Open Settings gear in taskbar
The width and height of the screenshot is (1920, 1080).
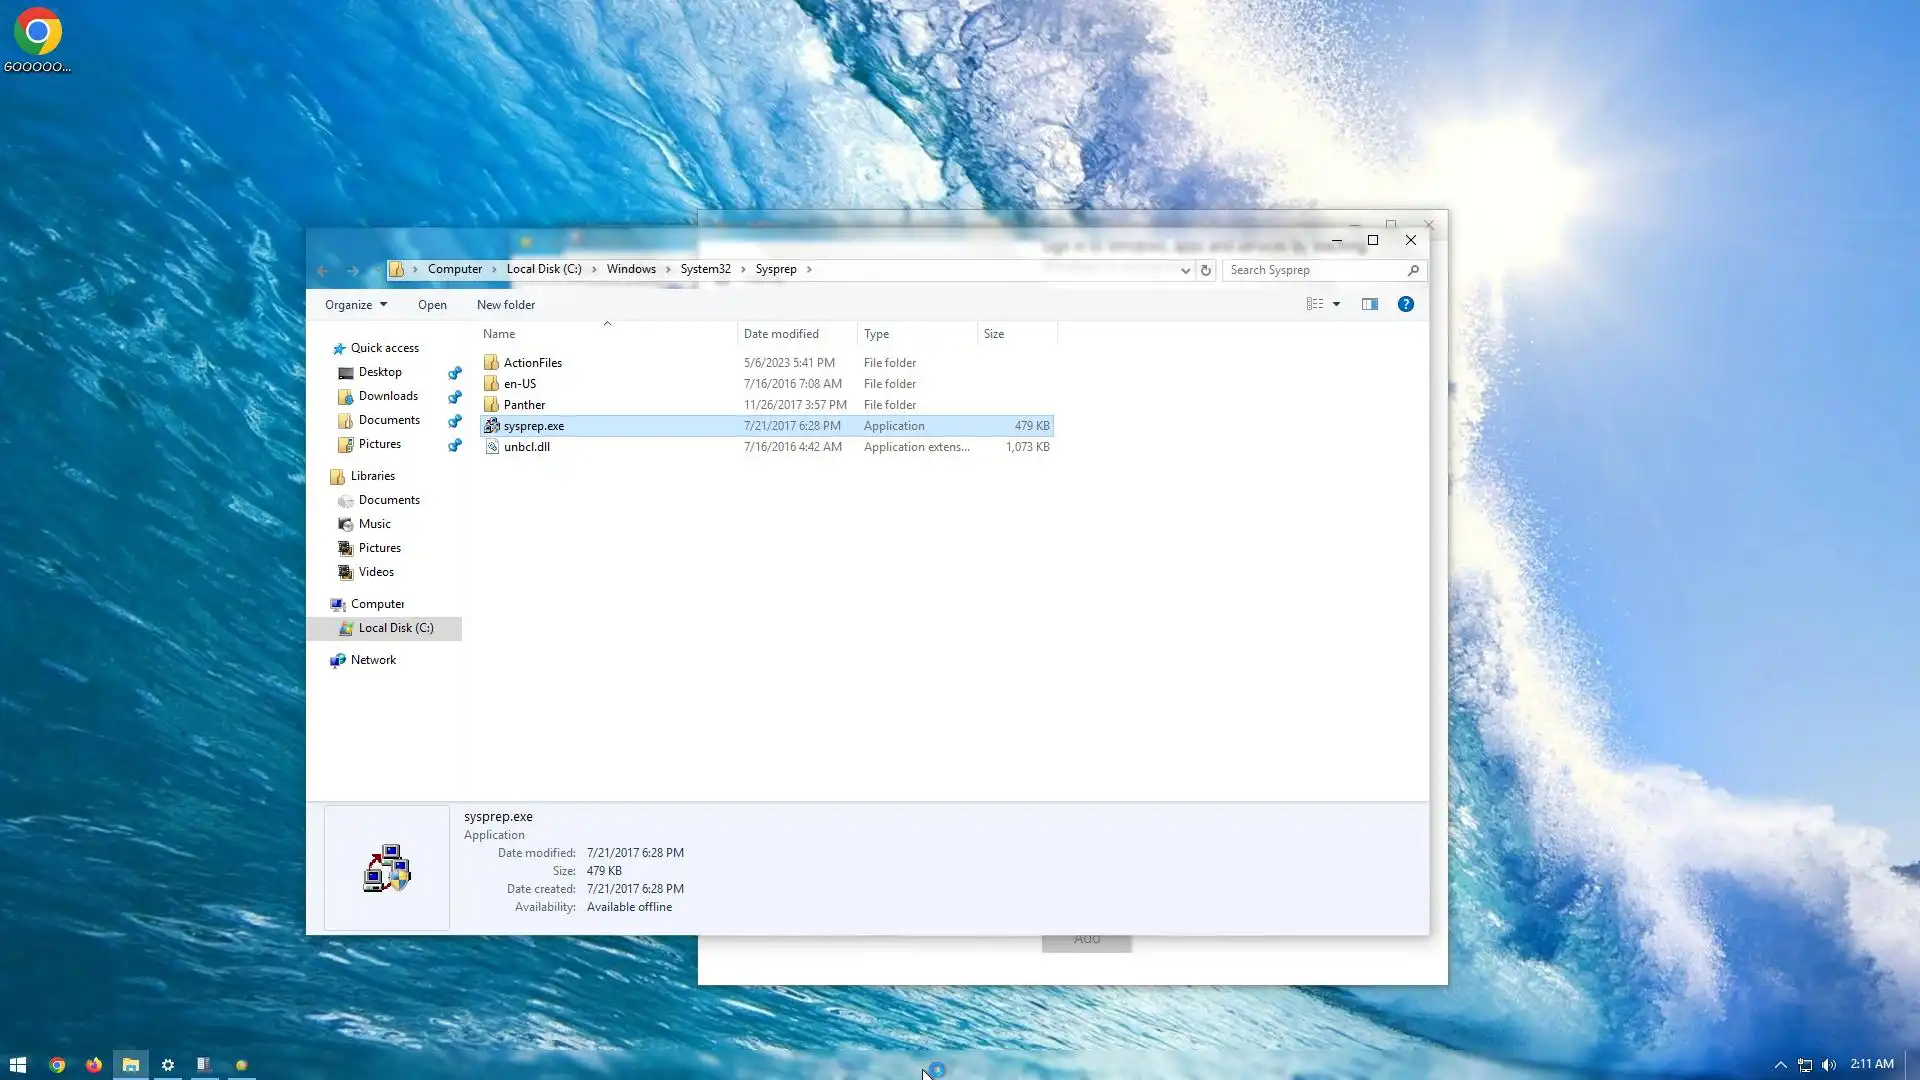click(x=168, y=1065)
